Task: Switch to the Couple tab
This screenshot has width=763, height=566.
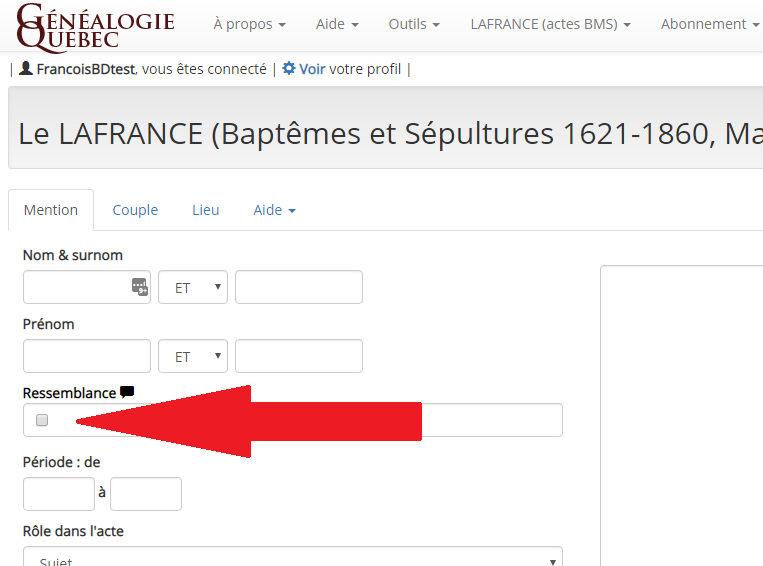Action: pyautogui.click(x=135, y=210)
